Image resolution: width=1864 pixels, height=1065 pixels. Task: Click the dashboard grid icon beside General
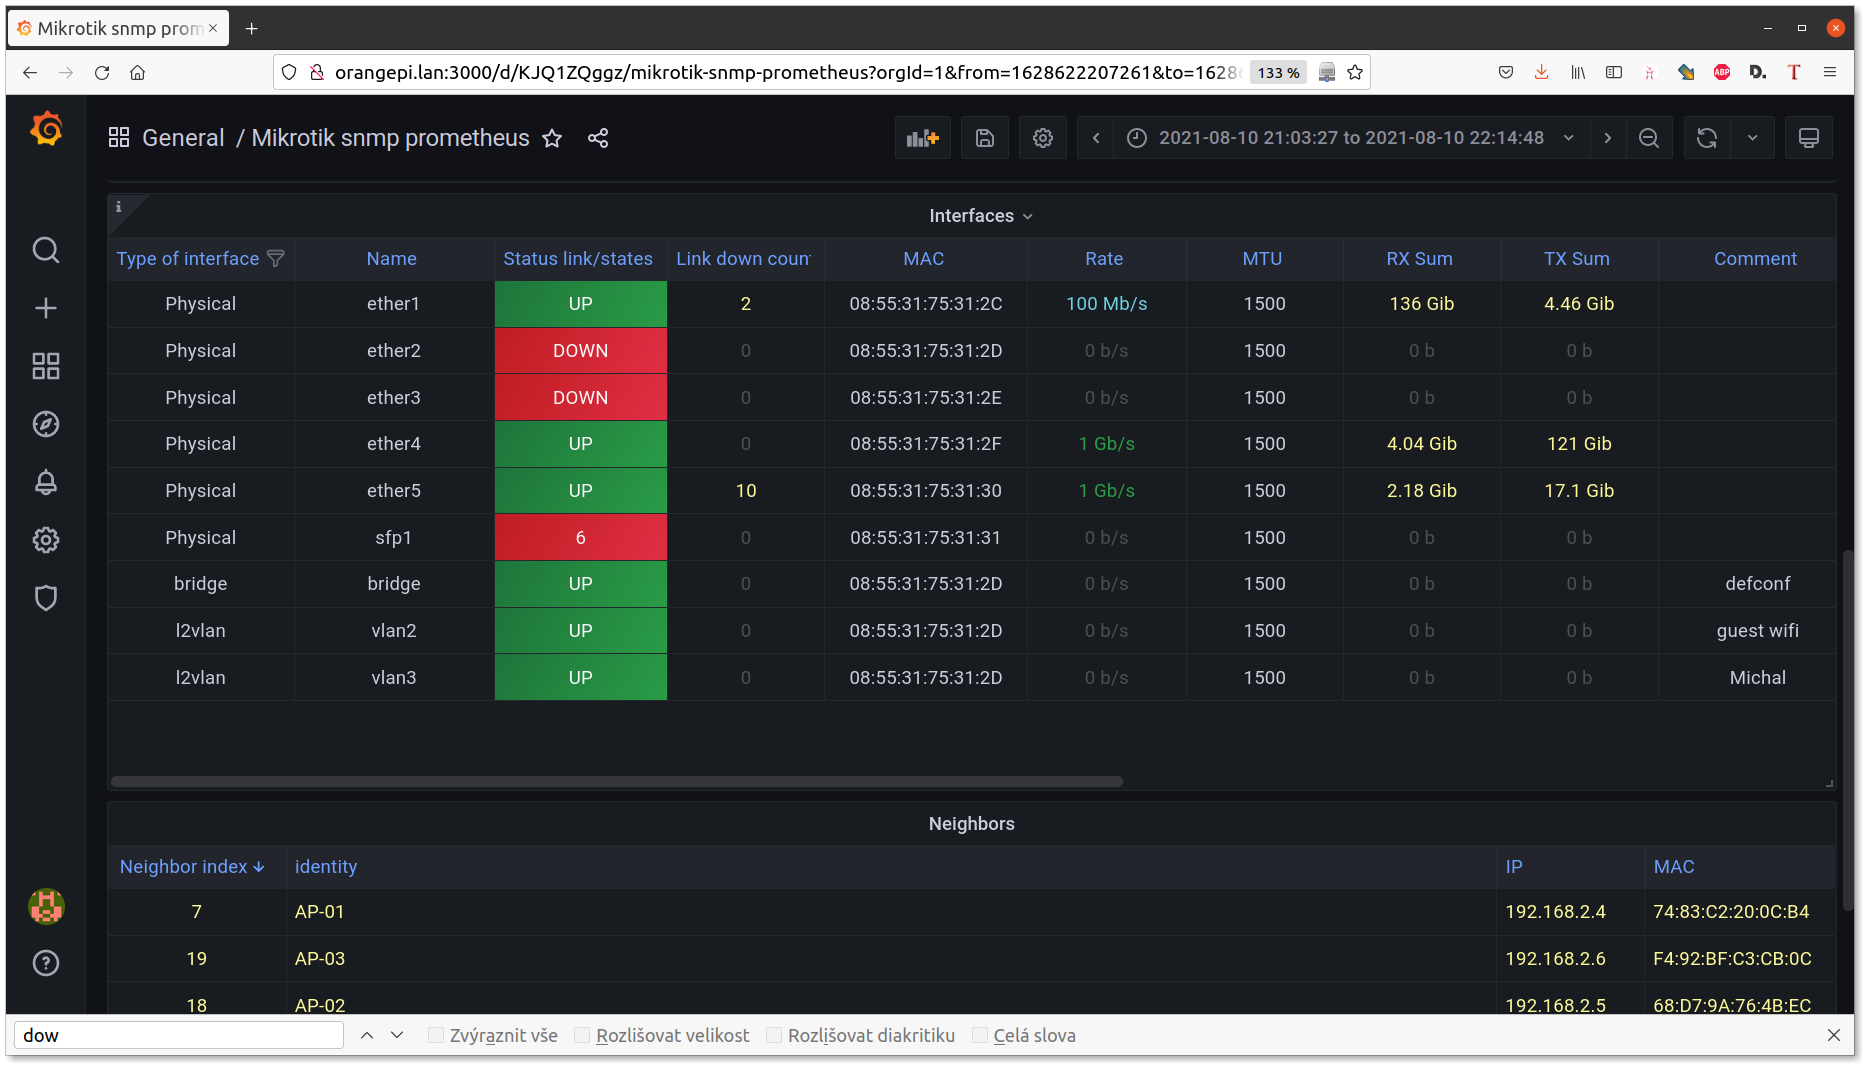tap(119, 138)
